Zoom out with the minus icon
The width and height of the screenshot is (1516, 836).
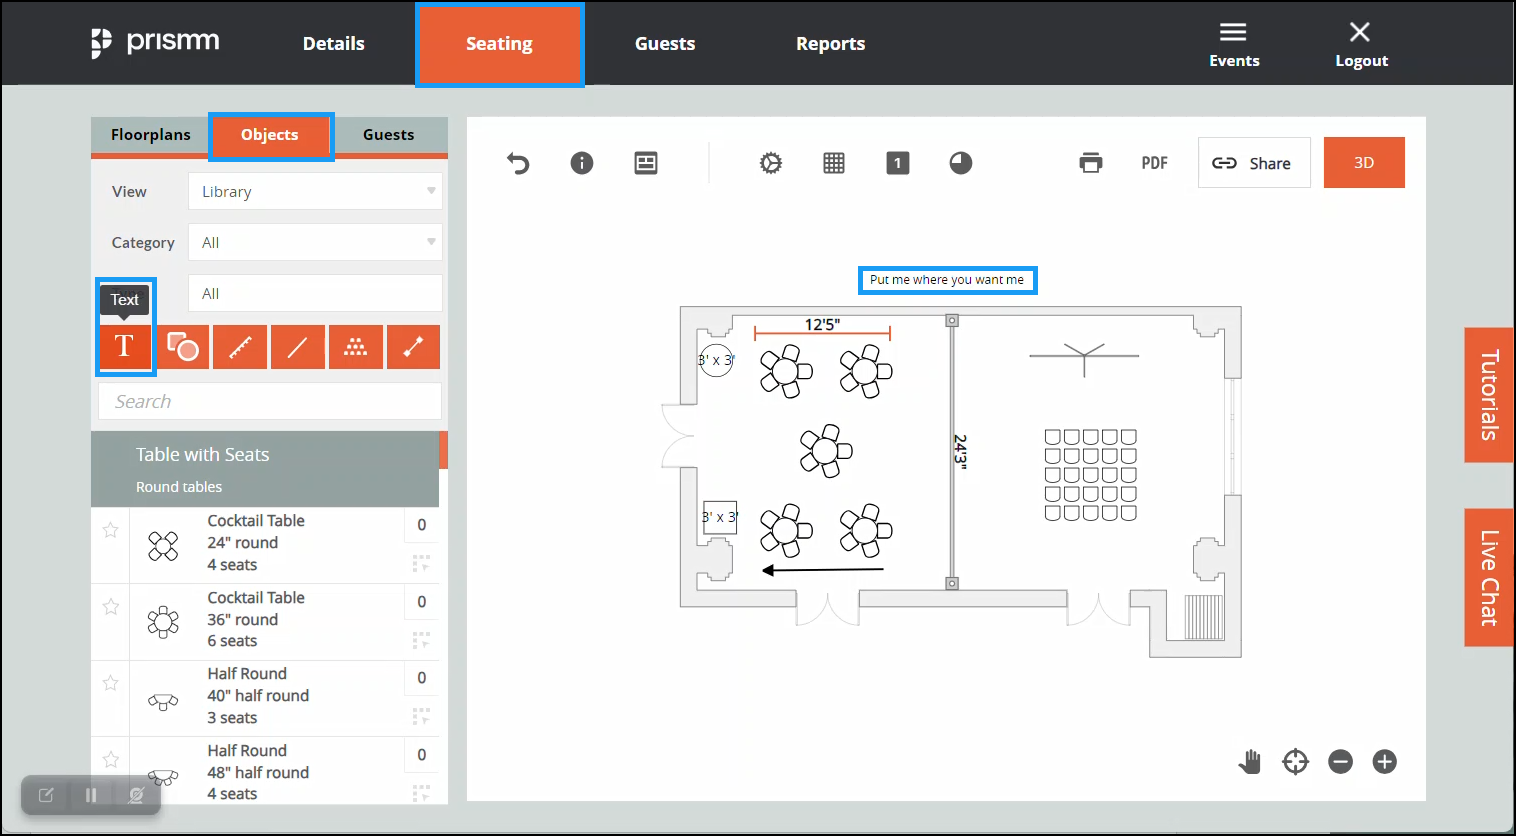(x=1341, y=762)
